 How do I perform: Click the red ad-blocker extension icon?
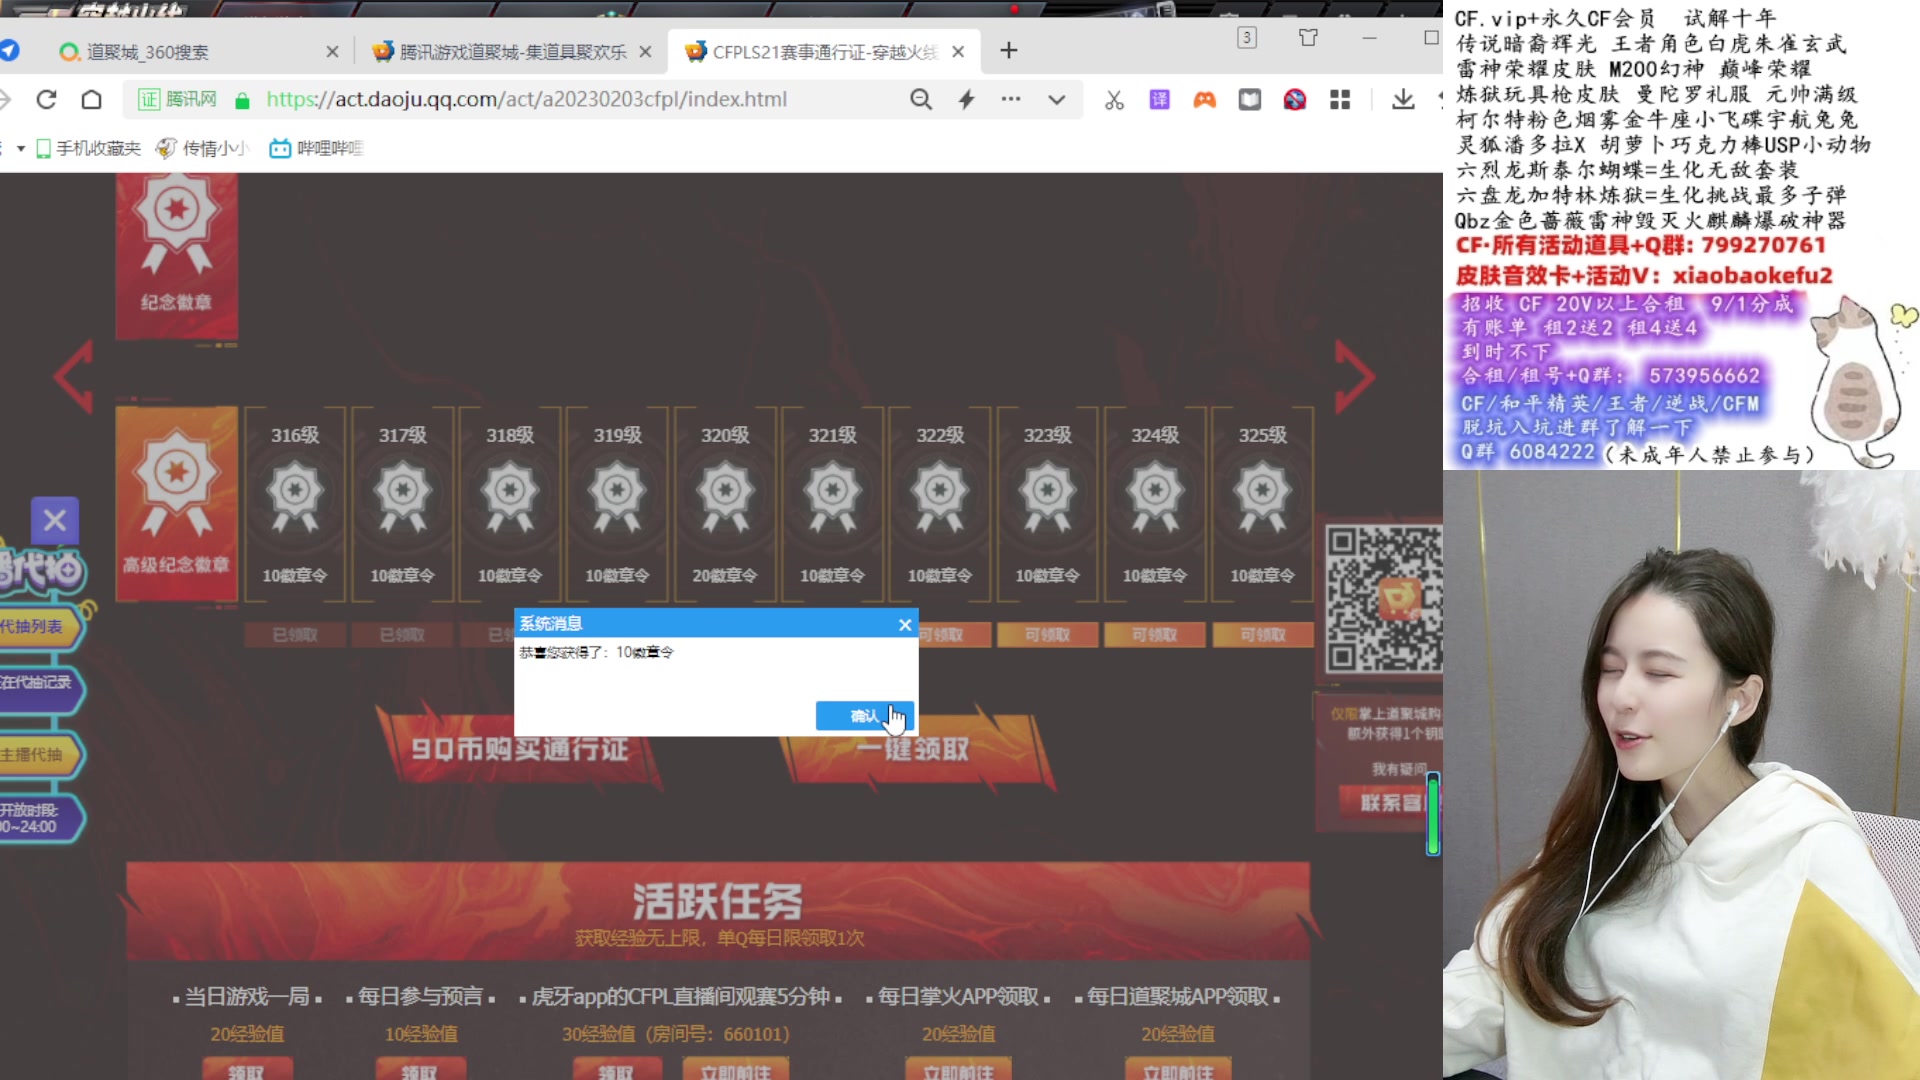click(x=1295, y=99)
